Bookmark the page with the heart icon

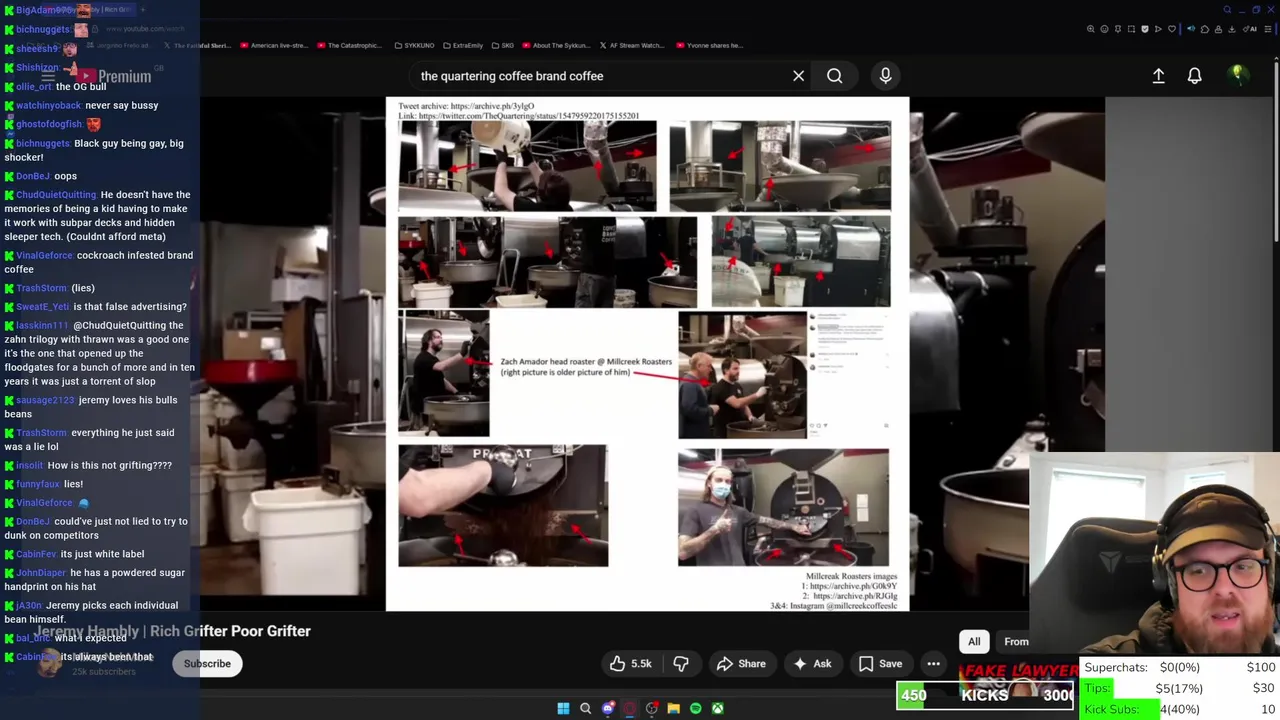(1172, 29)
